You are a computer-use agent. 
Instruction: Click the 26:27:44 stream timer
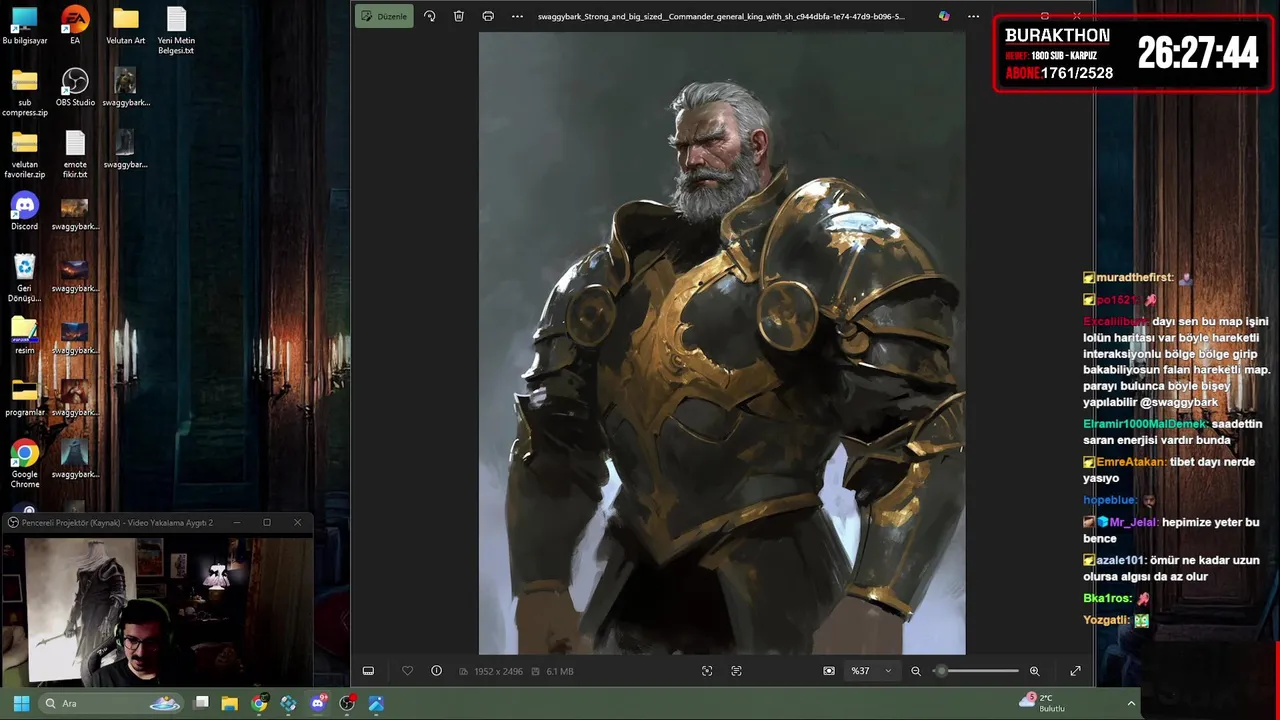click(x=1197, y=53)
